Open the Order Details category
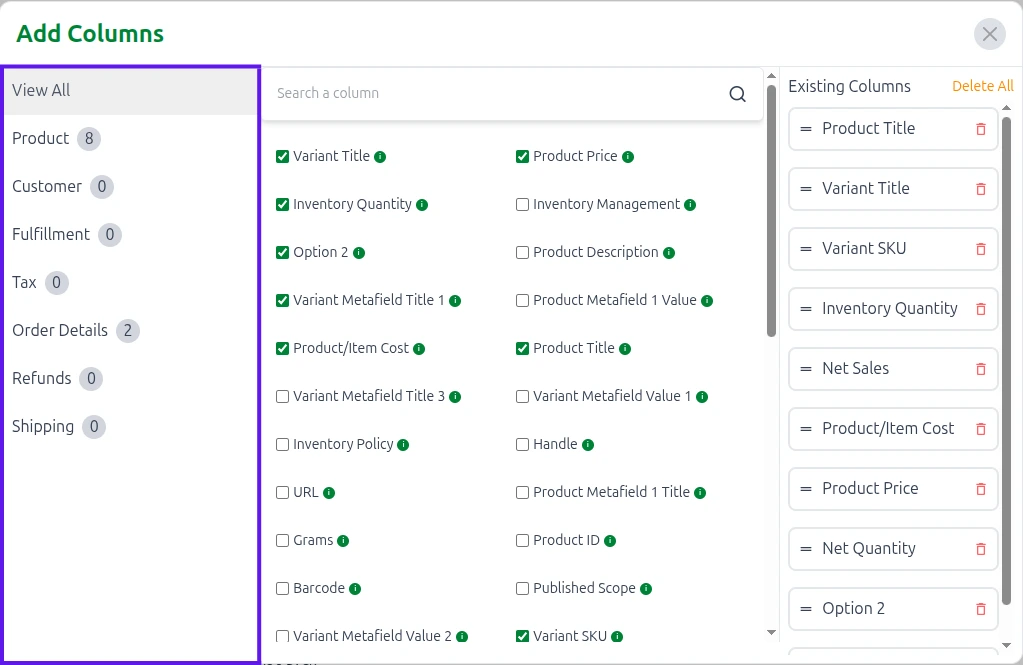Image resolution: width=1023 pixels, height=665 pixels. pos(60,331)
